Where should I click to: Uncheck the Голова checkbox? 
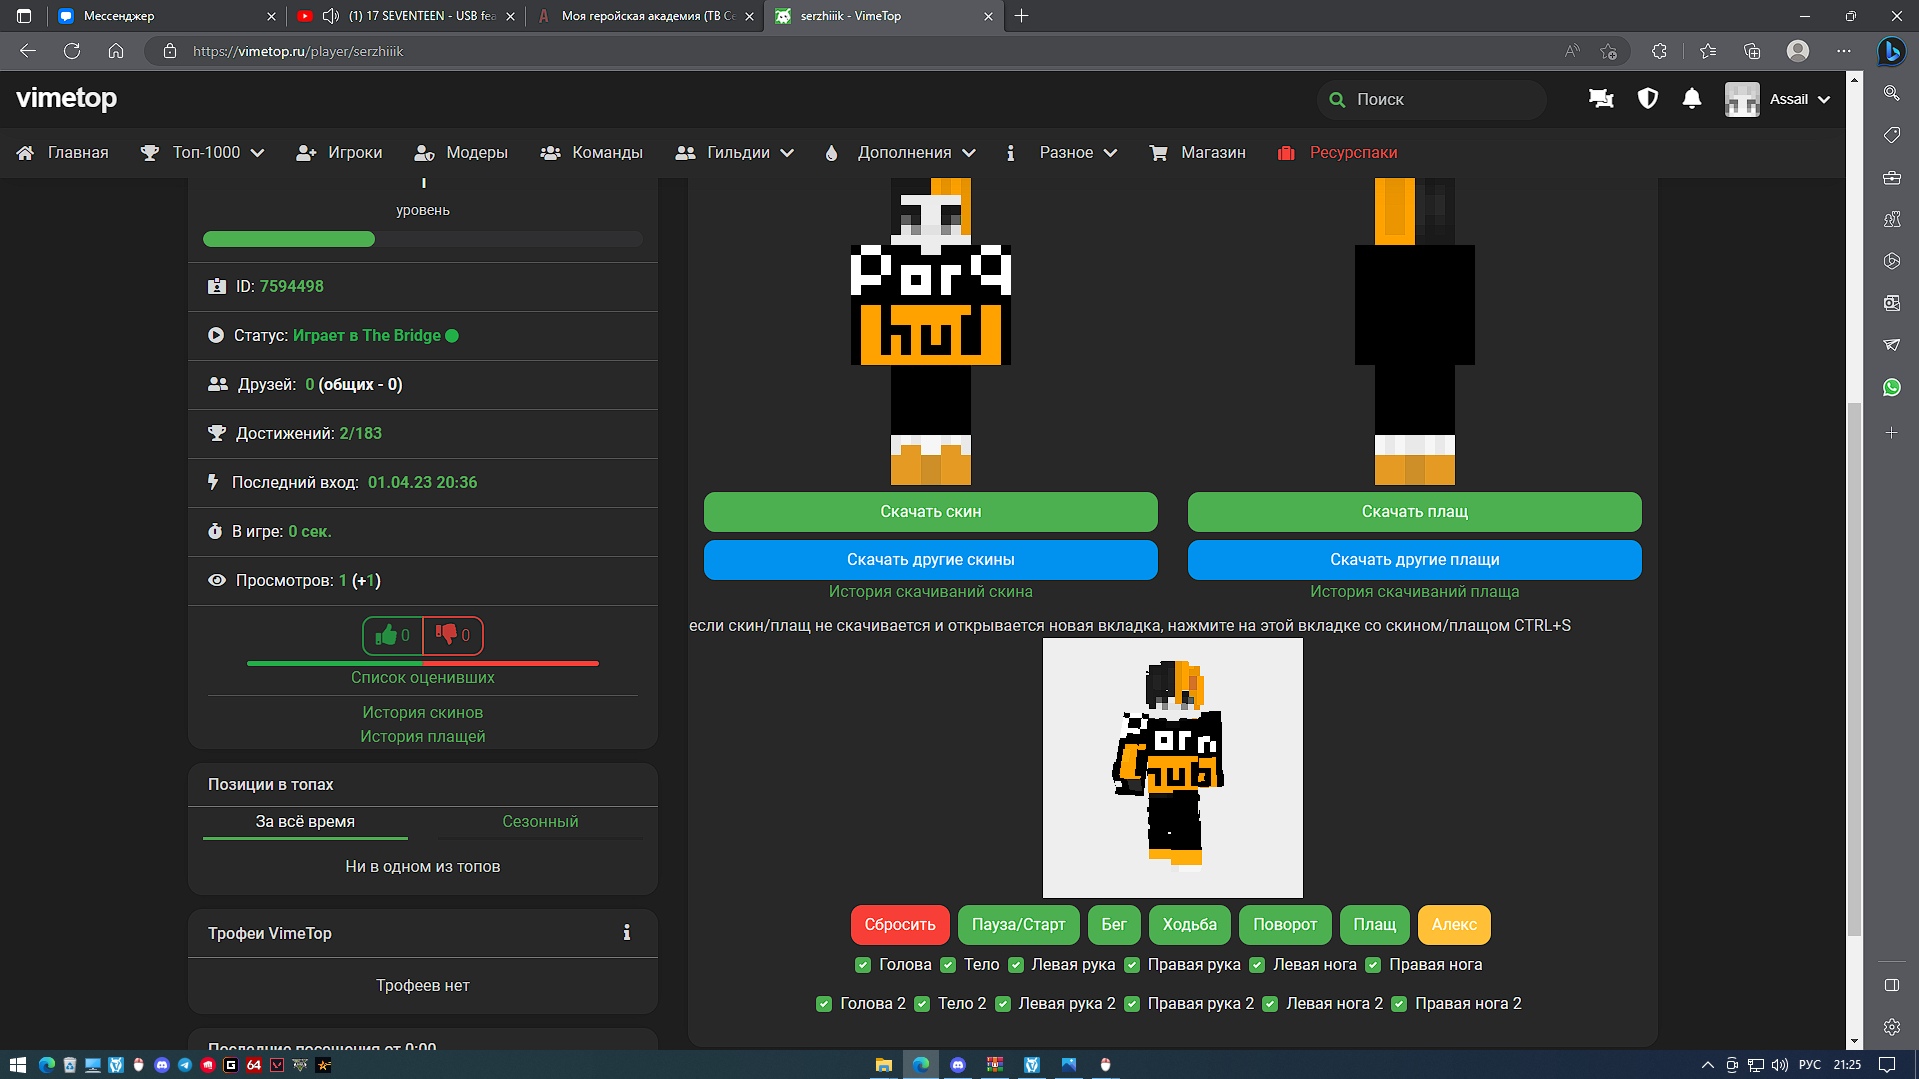coord(863,965)
